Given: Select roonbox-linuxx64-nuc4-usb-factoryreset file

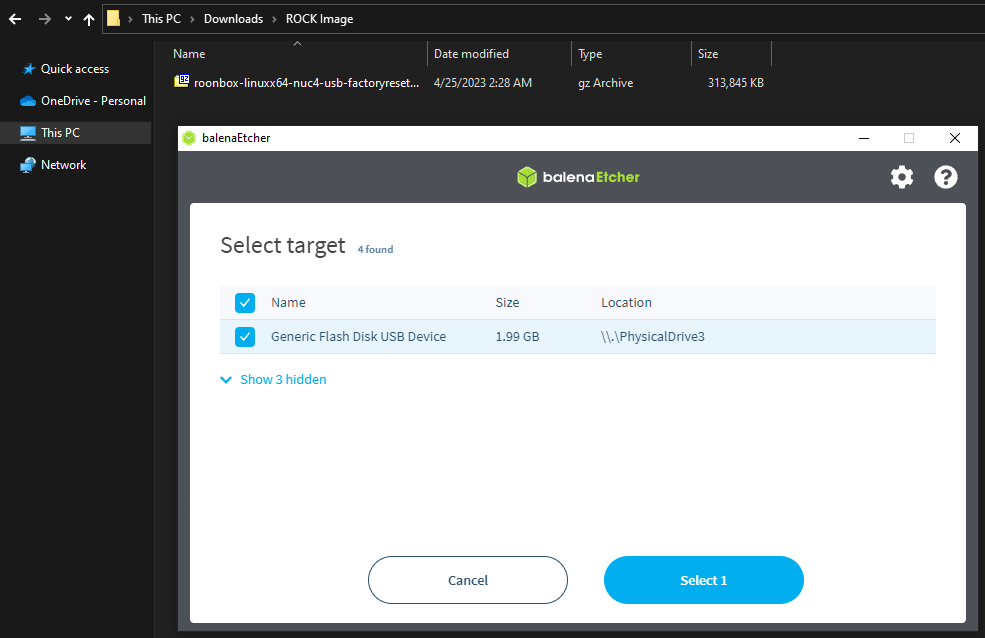Looking at the screenshot, I should 307,83.
